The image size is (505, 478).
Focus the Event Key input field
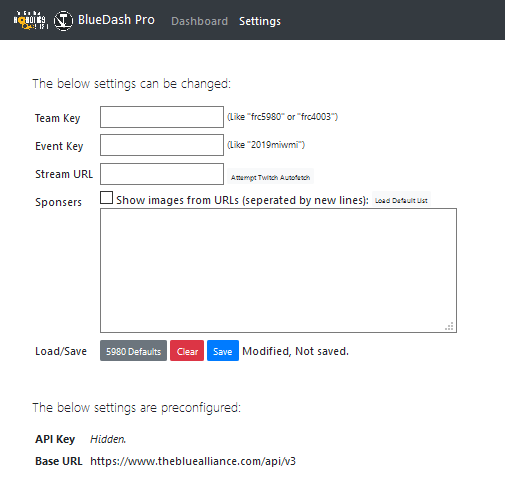point(162,145)
